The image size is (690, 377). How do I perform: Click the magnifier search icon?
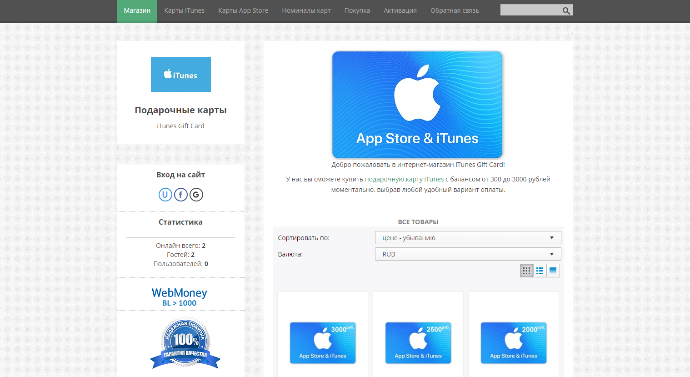(x=566, y=10)
